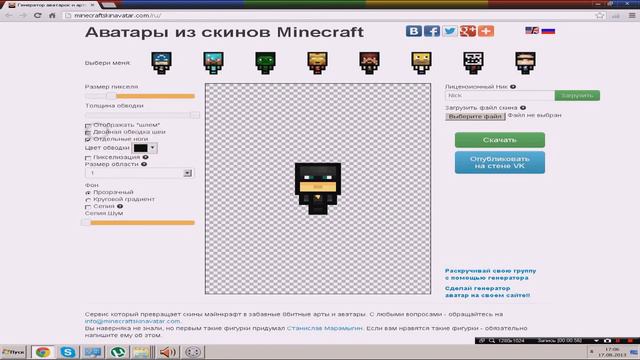Screen dimensions: 640x360
Task: Share via the Facebook icon
Action: point(431,31)
